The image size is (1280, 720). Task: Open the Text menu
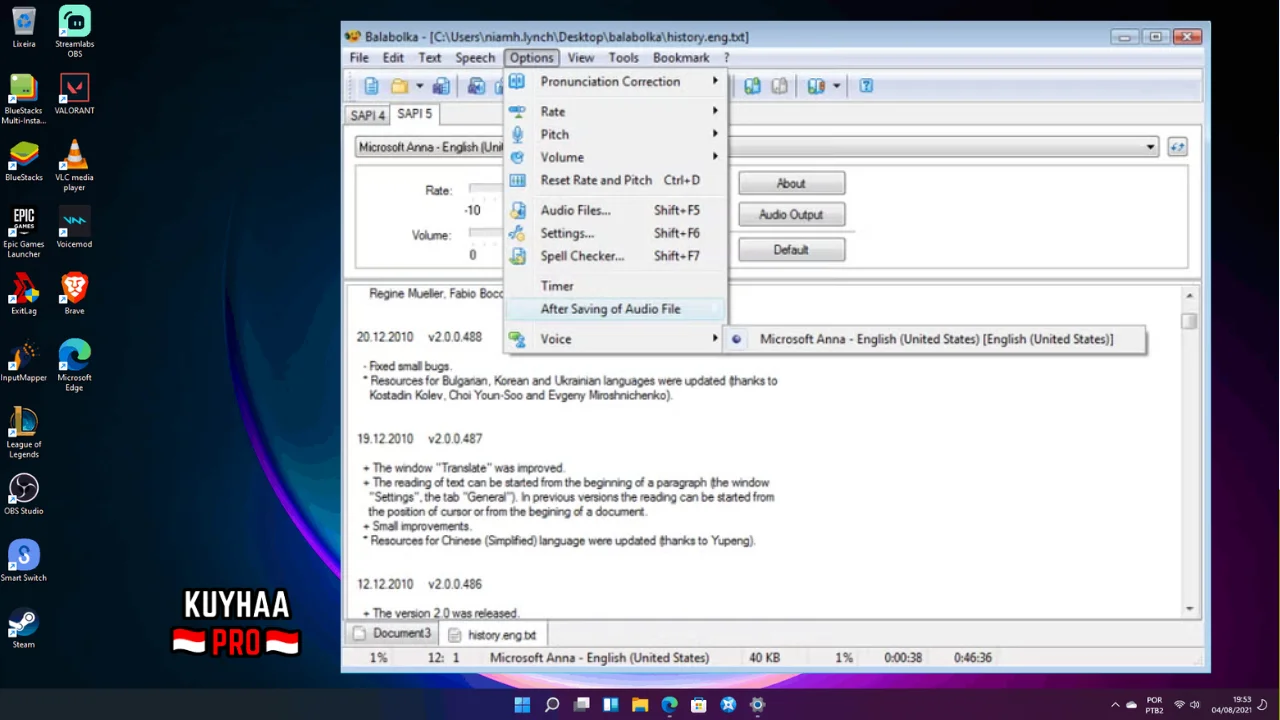point(430,58)
